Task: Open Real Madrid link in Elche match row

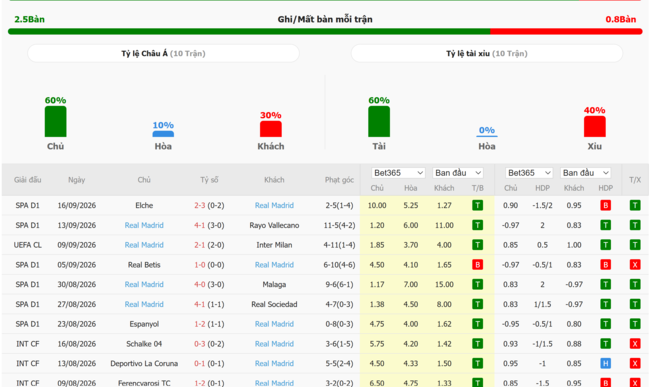Action: 274,205
